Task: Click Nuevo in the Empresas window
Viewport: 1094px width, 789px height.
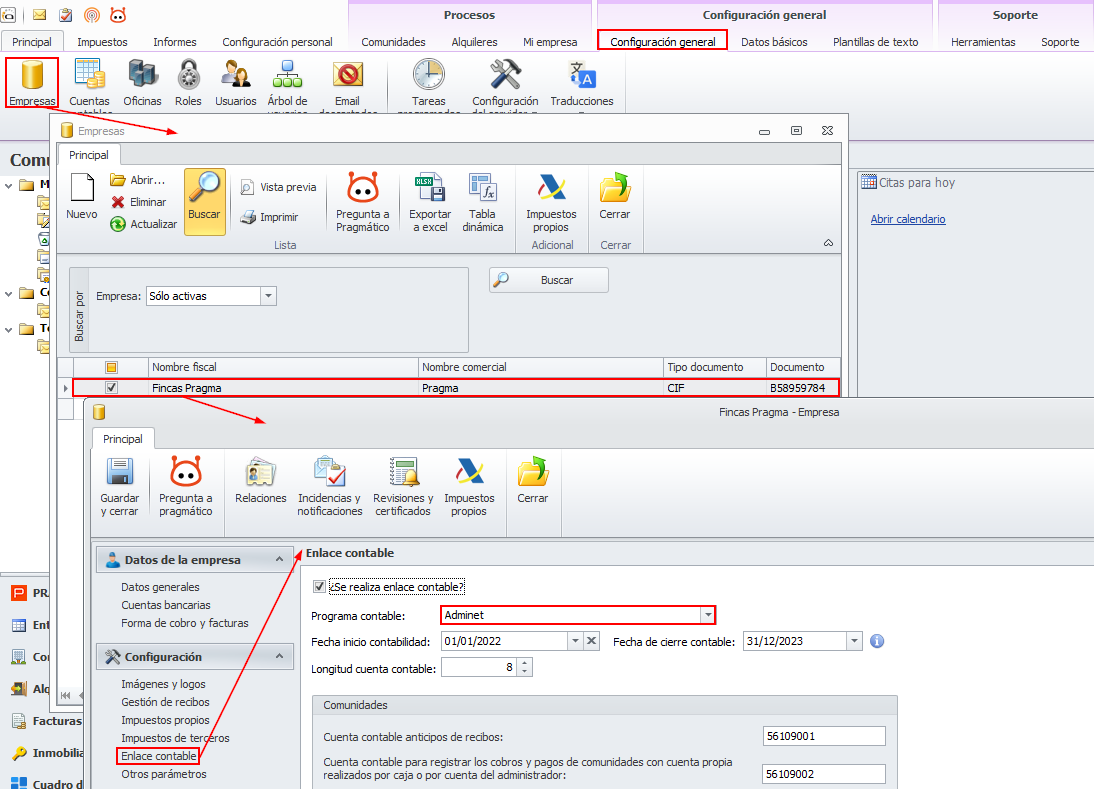Action: [82, 197]
